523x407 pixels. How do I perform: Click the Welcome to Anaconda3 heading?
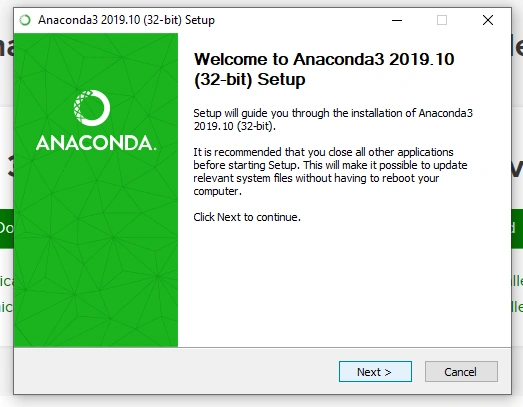click(x=324, y=69)
